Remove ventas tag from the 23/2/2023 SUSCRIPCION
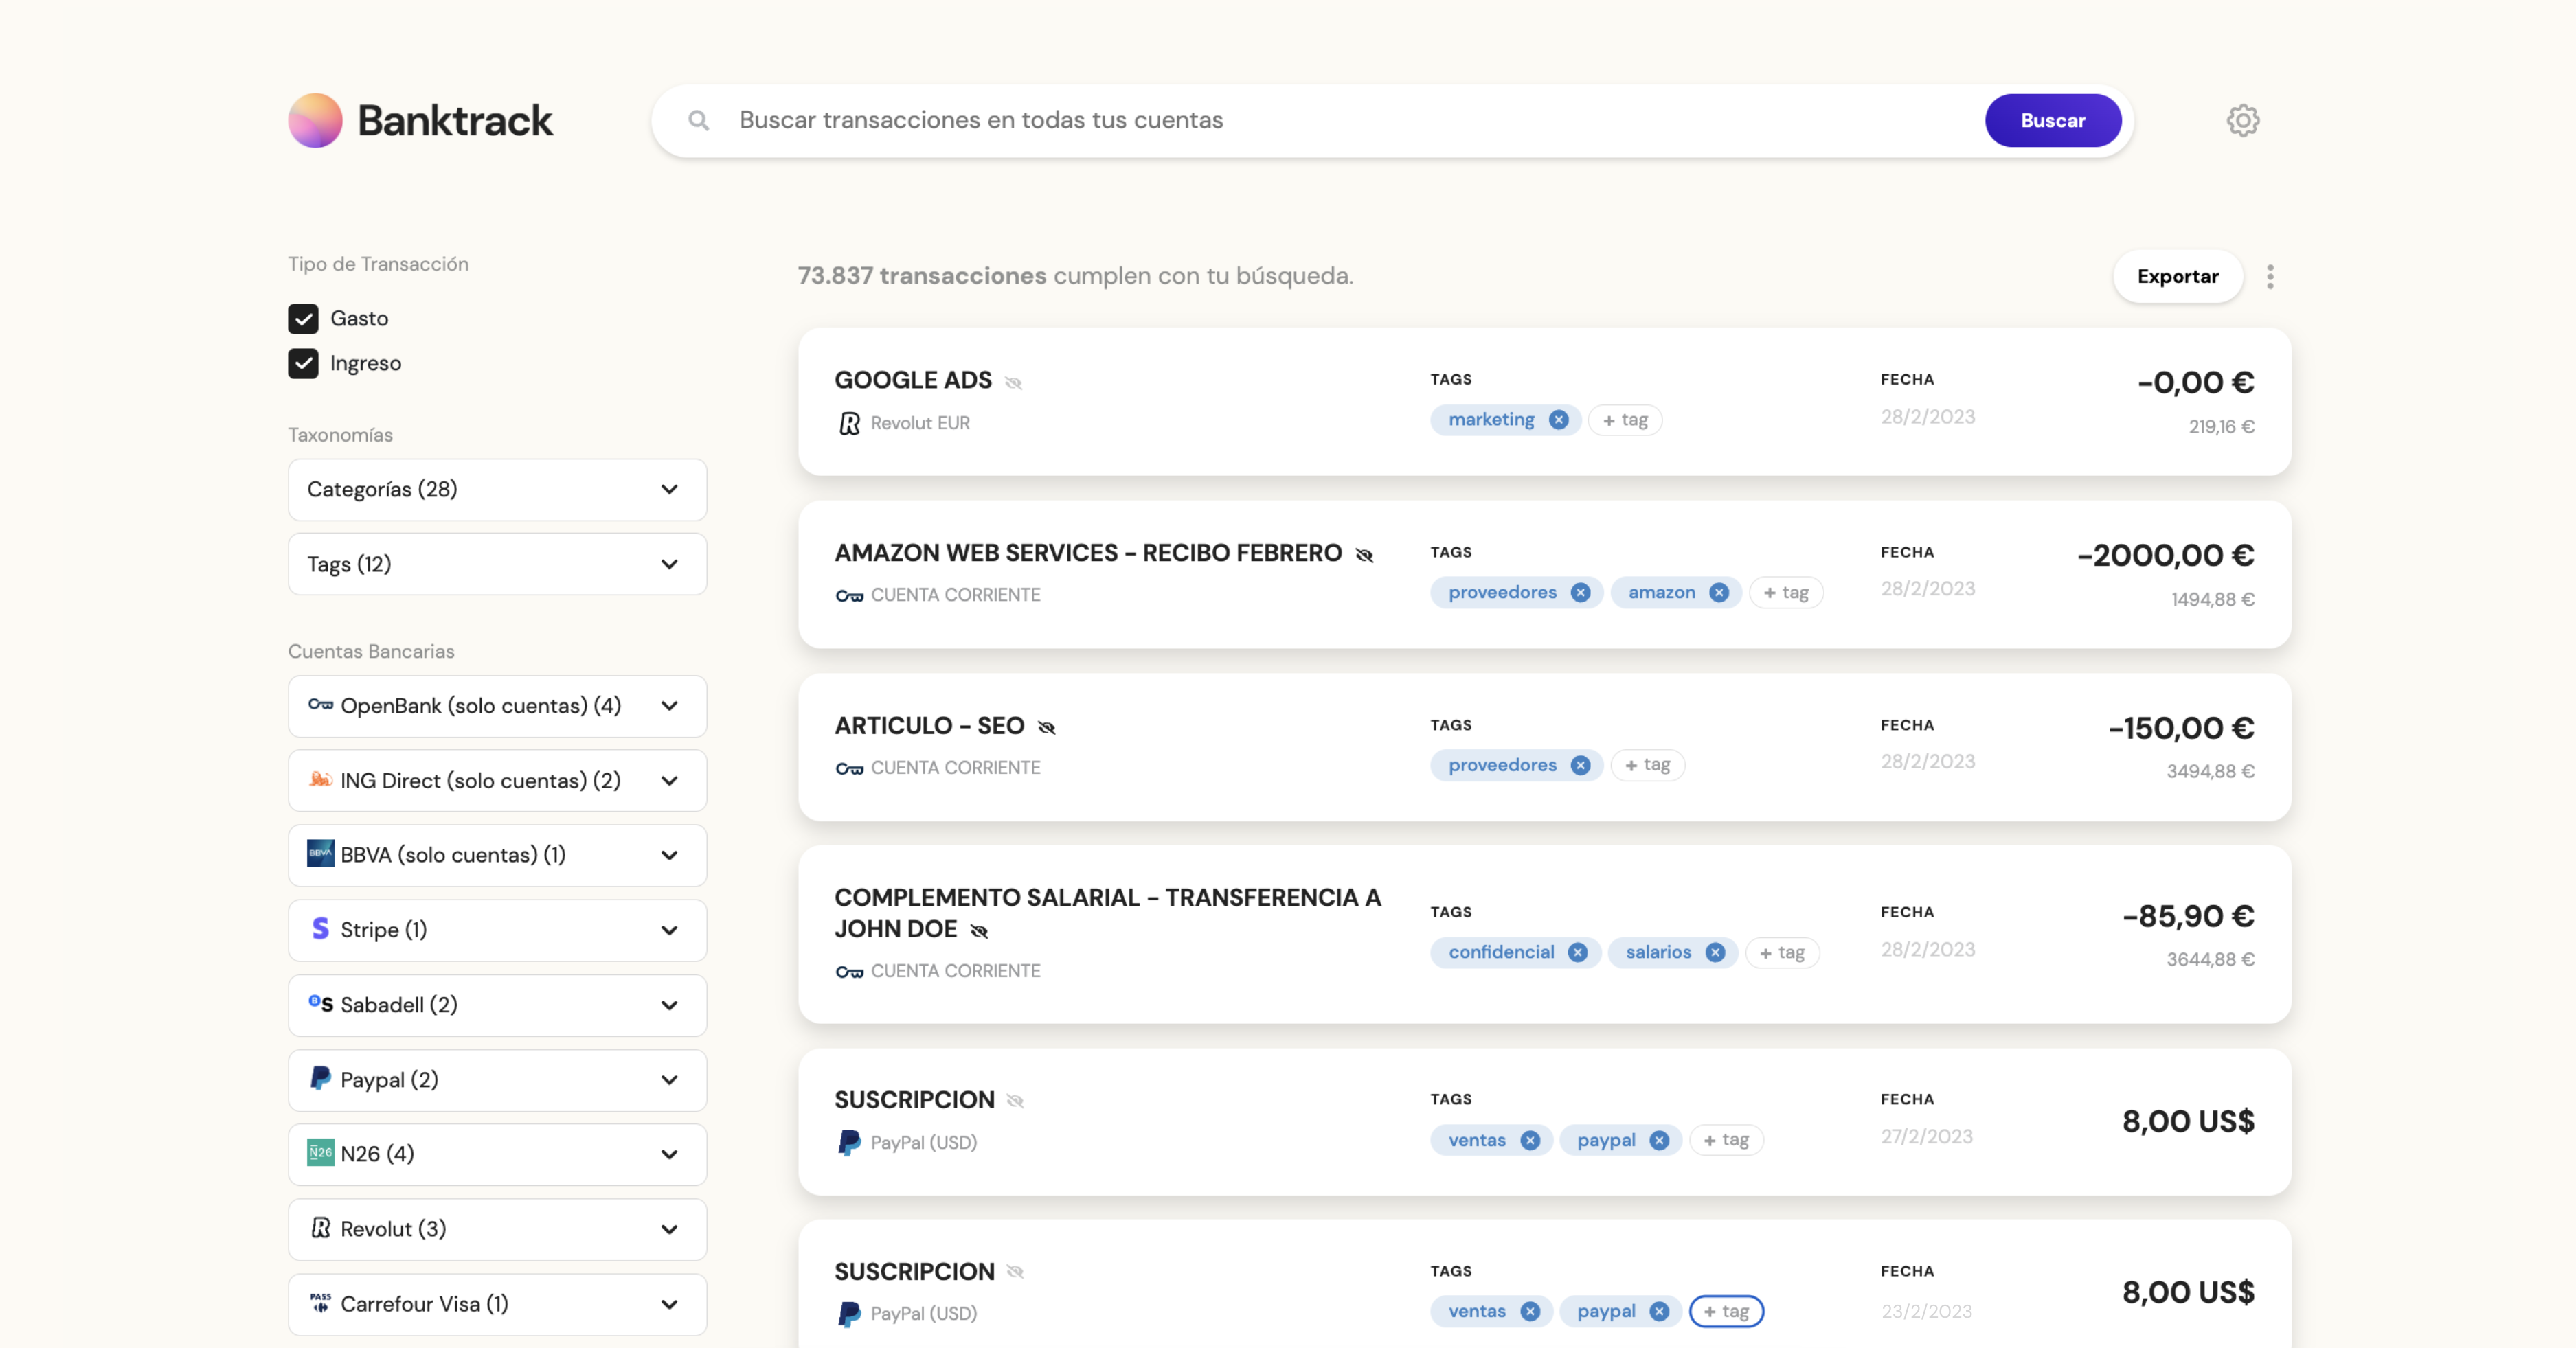 pyautogui.click(x=1530, y=1311)
